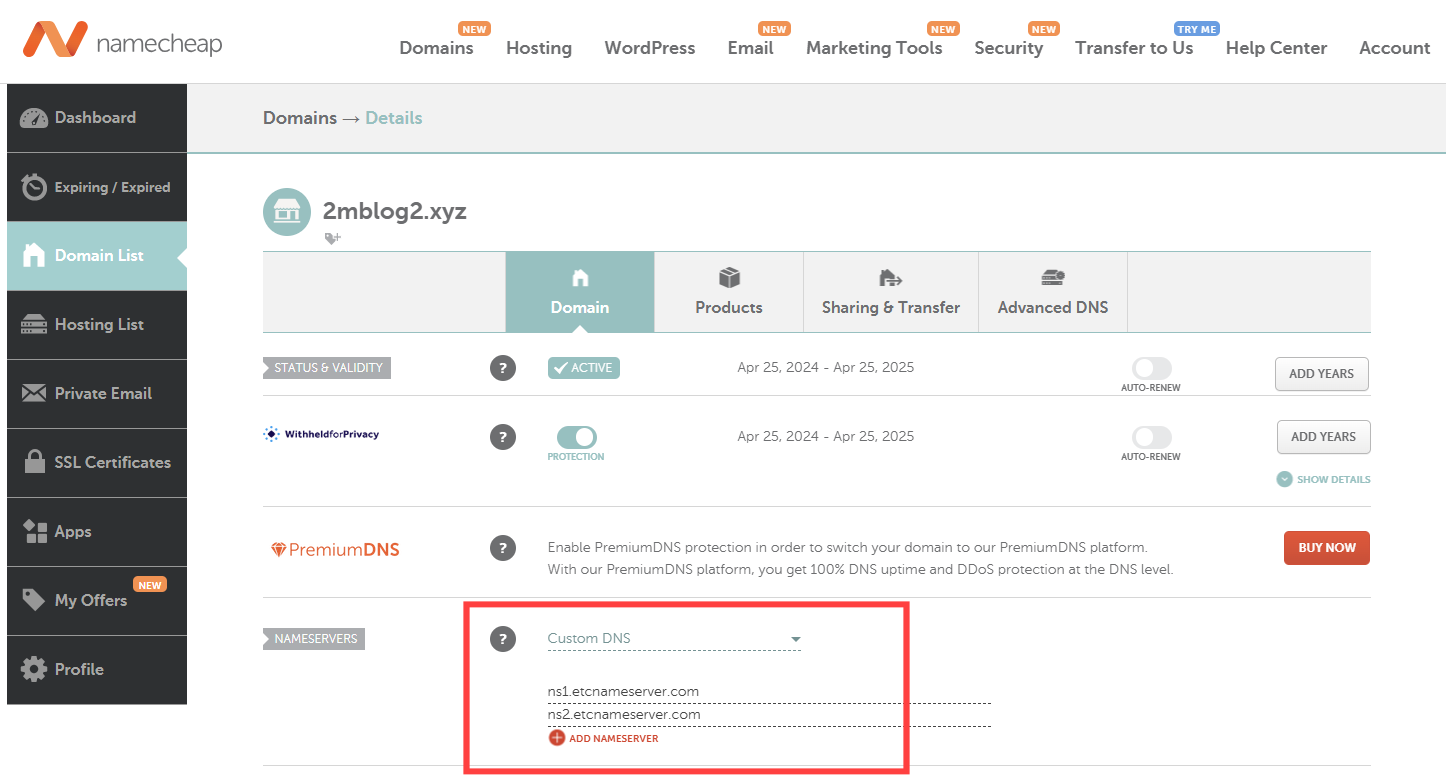
Task: Expand Show Details for privacy
Action: [x=1324, y=480]
